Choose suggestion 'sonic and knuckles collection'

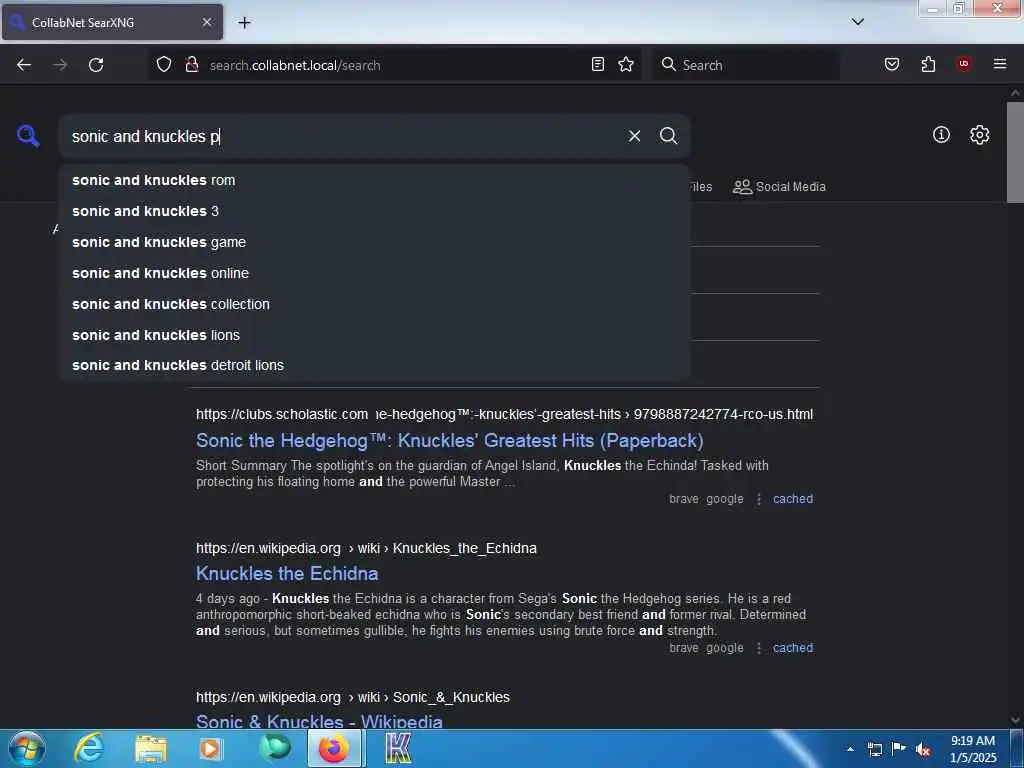point(374,304)
